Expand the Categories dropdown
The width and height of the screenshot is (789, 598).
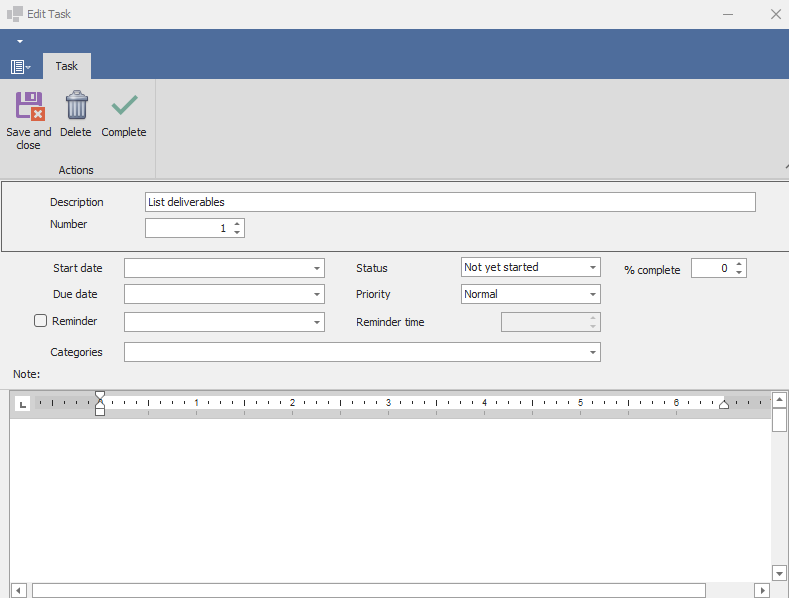click(593, 352)
